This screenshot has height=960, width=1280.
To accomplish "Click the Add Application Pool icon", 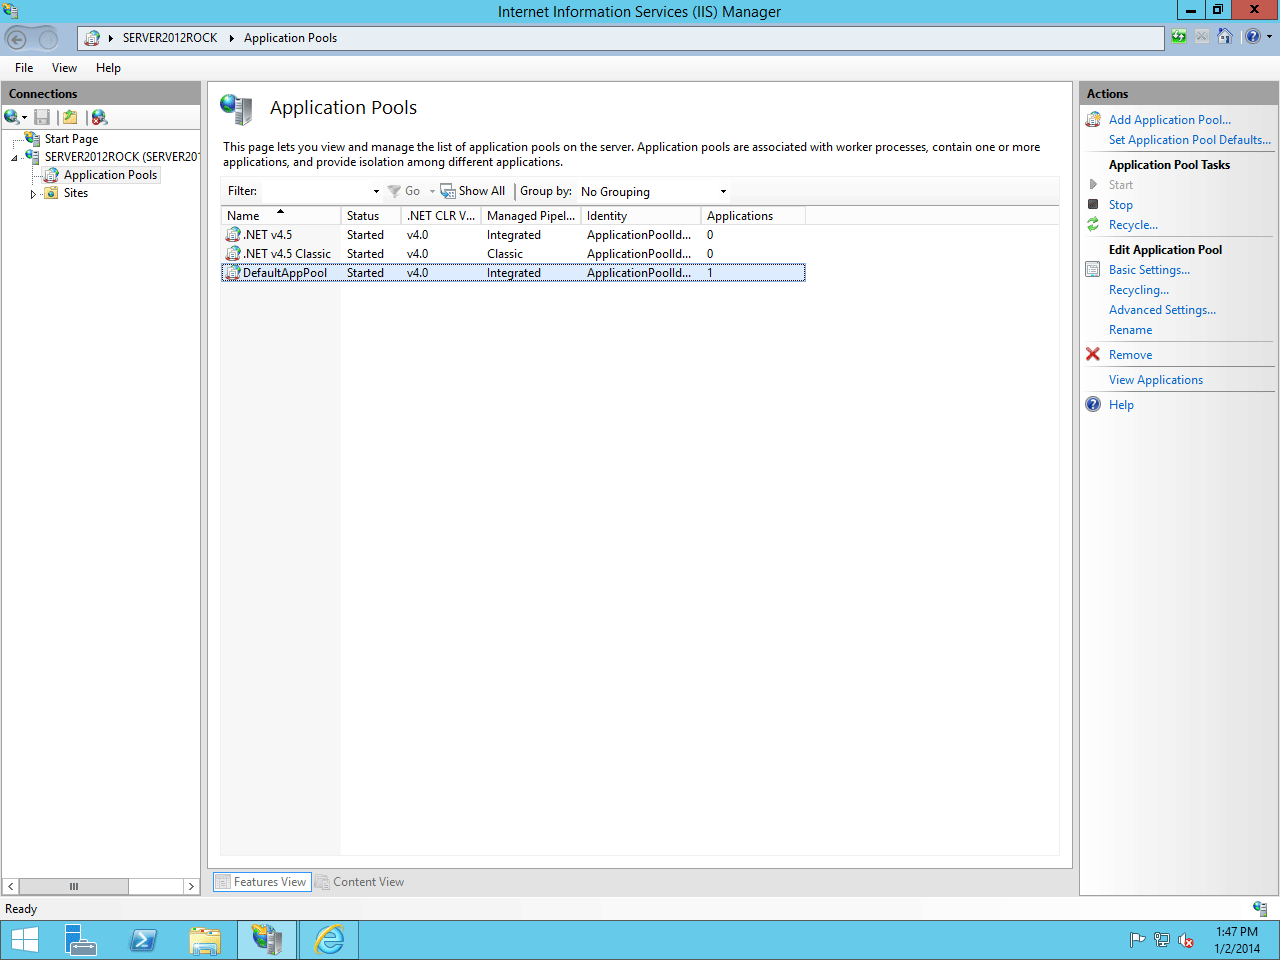I will (x=1093, y=119).
